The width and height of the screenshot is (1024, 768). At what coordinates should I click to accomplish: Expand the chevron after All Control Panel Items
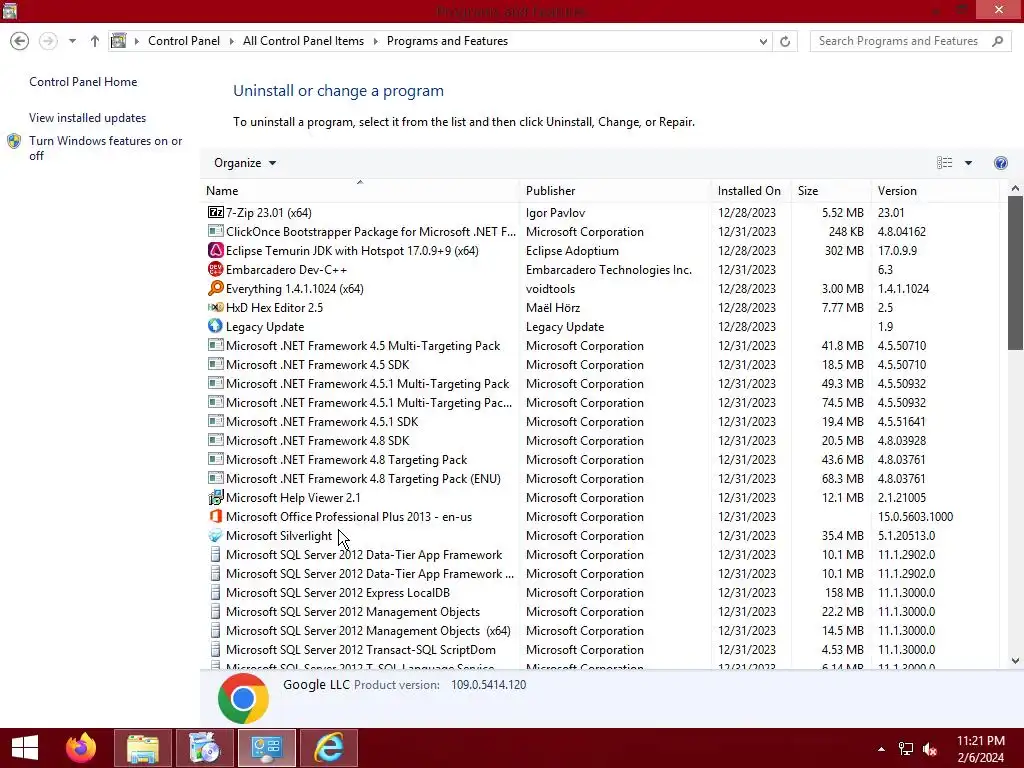click(376, 41)
